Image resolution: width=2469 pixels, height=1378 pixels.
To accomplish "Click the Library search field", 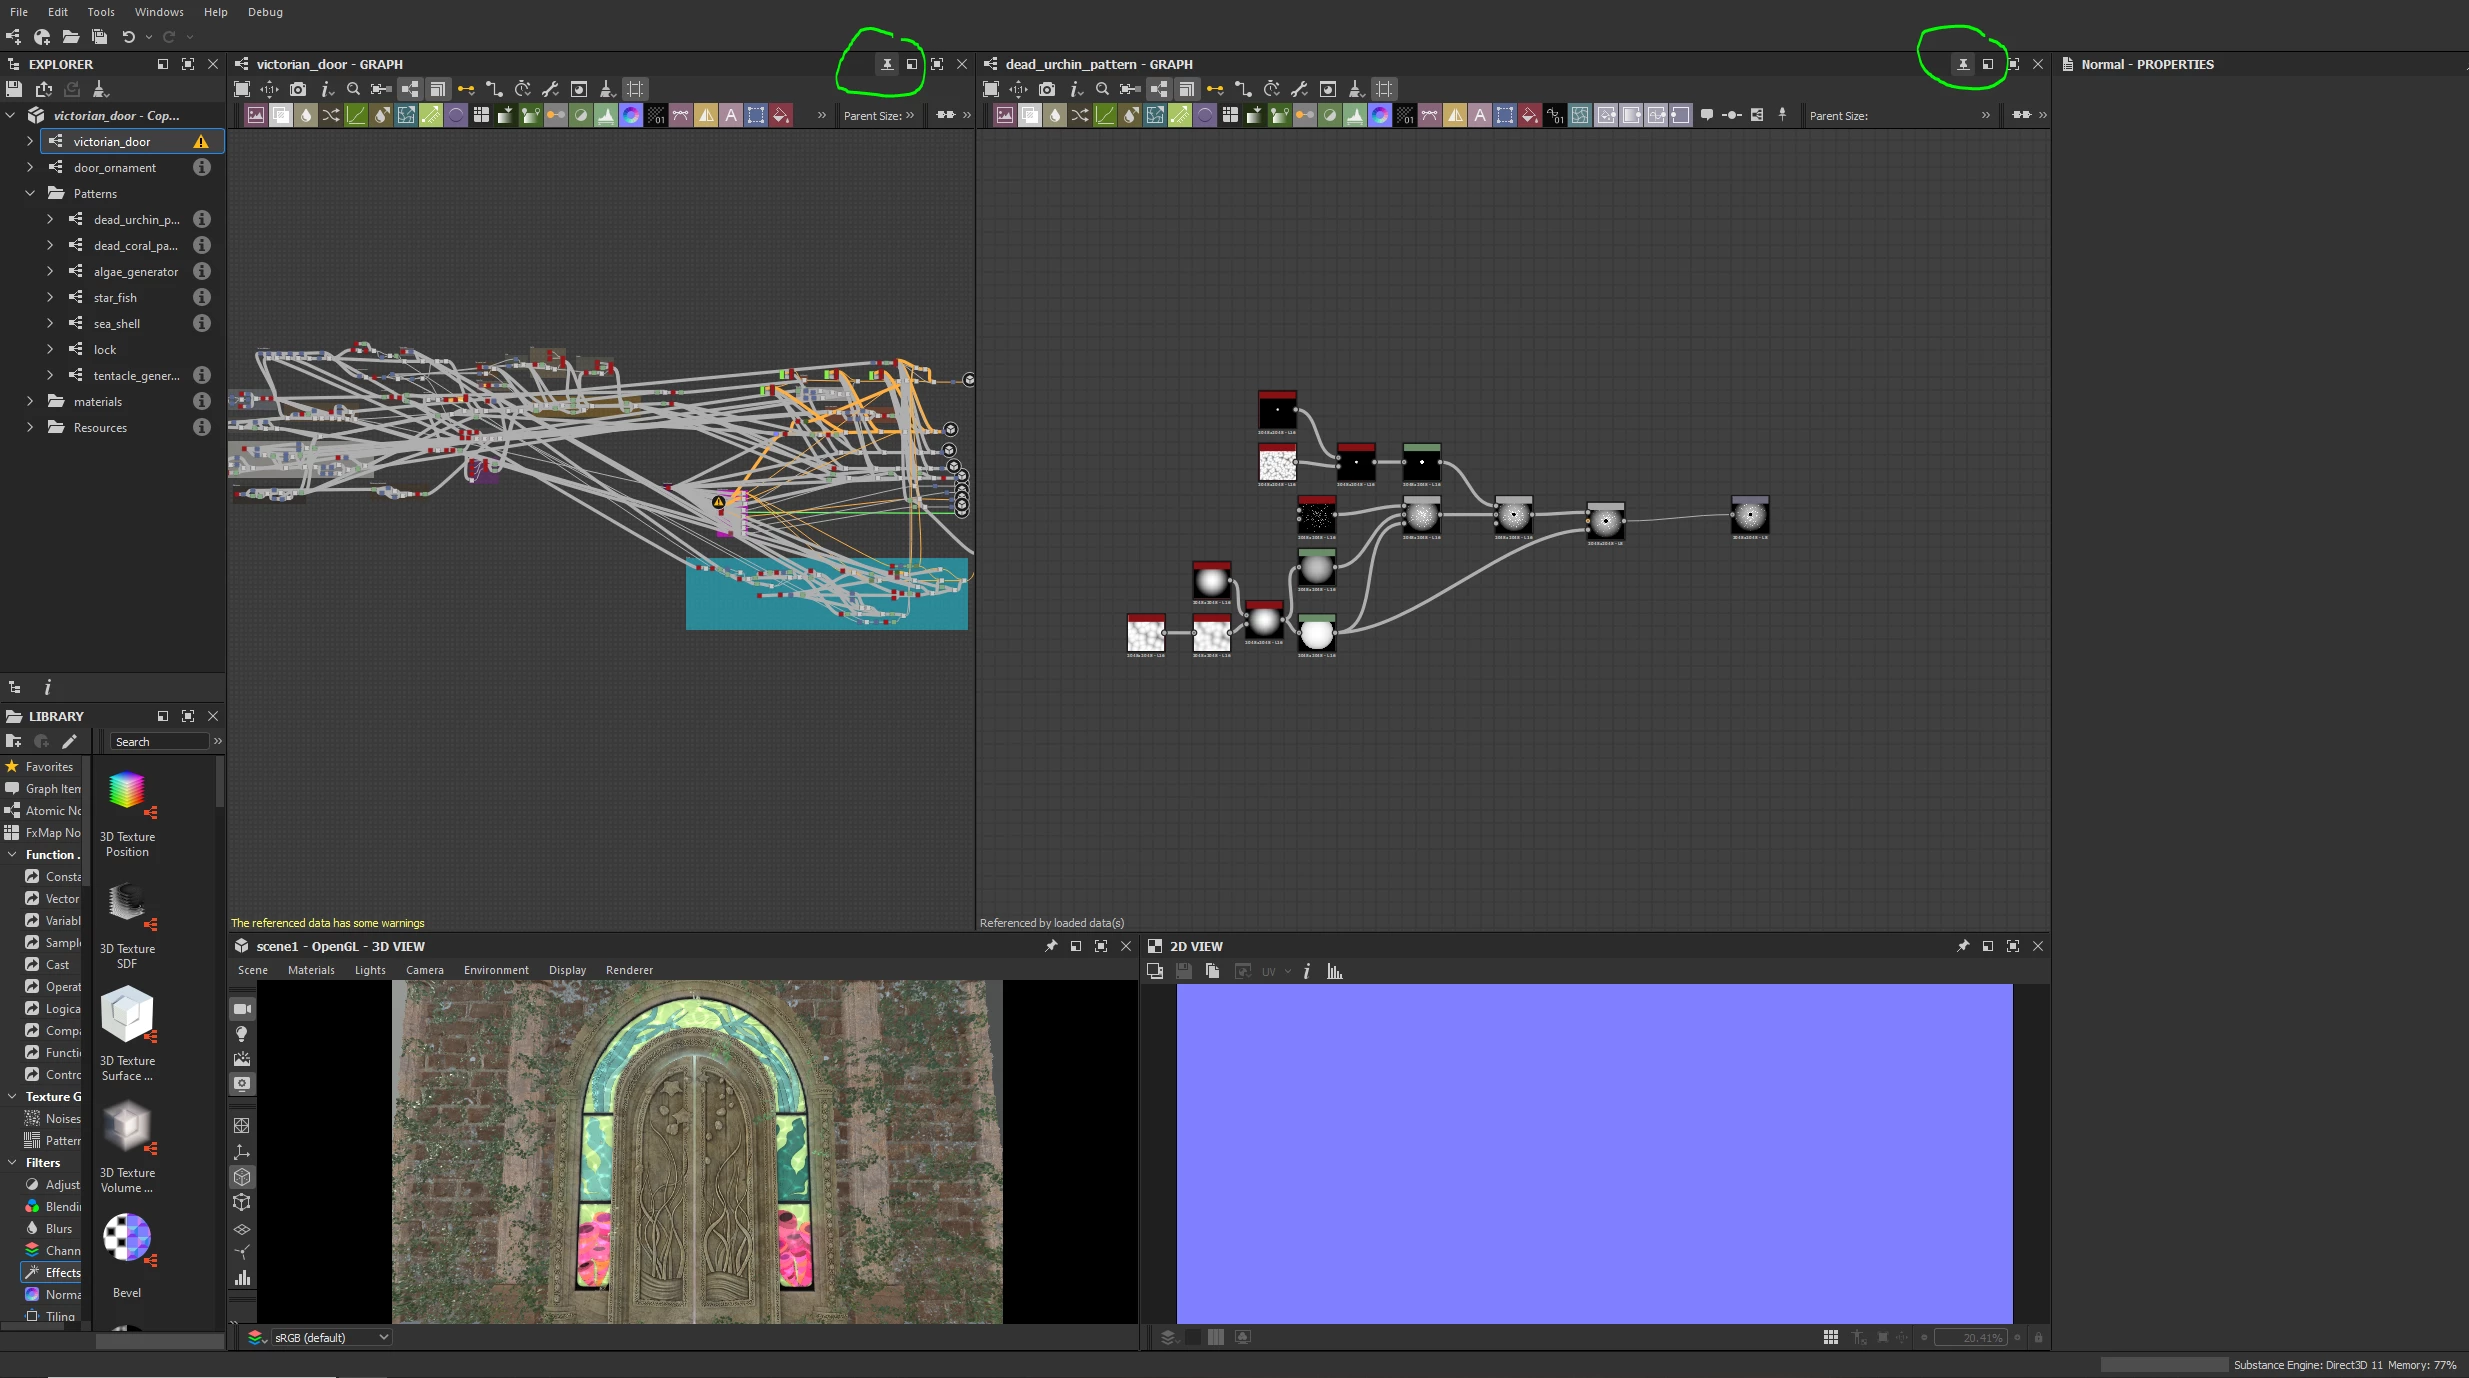I will click(158, 741).
